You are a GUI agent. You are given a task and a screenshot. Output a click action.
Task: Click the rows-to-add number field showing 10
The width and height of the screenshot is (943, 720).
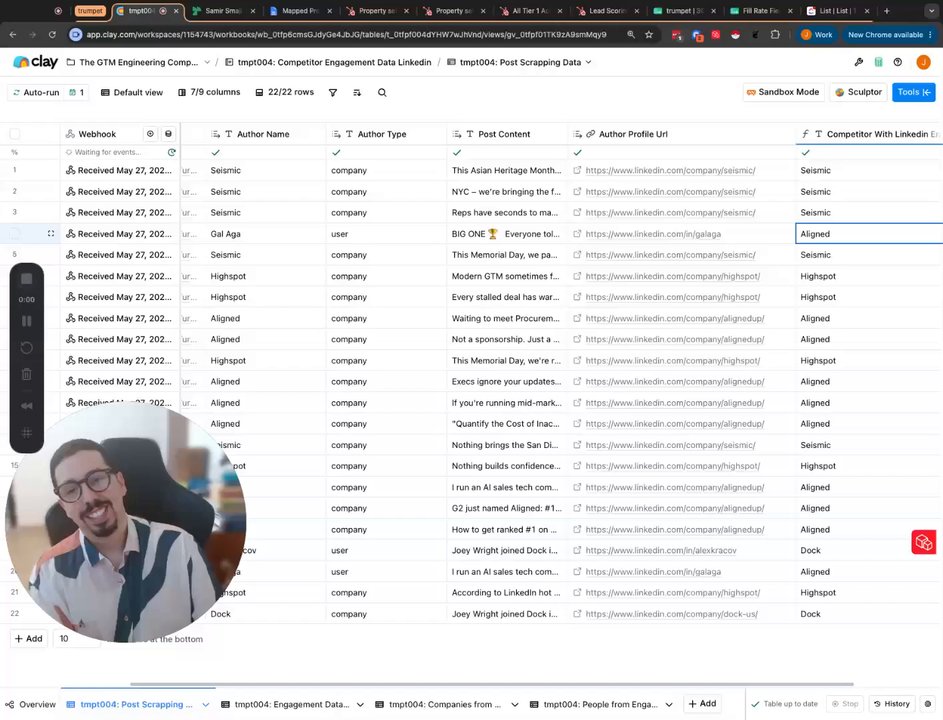[x=76, y=639]
